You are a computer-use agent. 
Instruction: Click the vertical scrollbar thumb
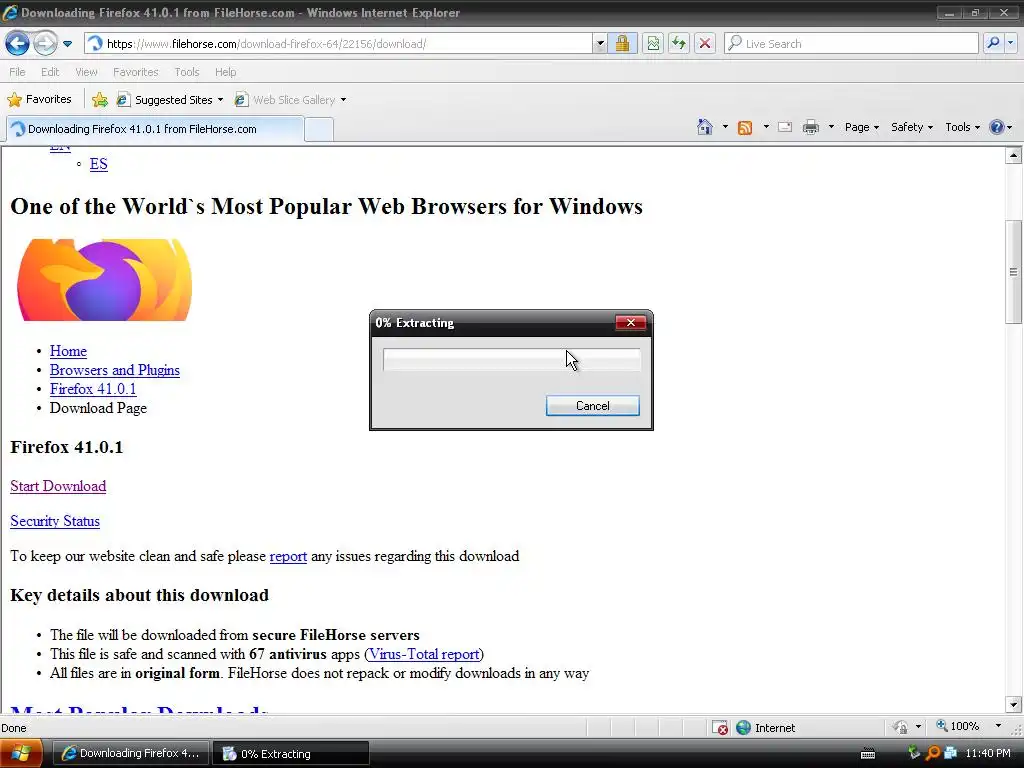(1013, 272)
